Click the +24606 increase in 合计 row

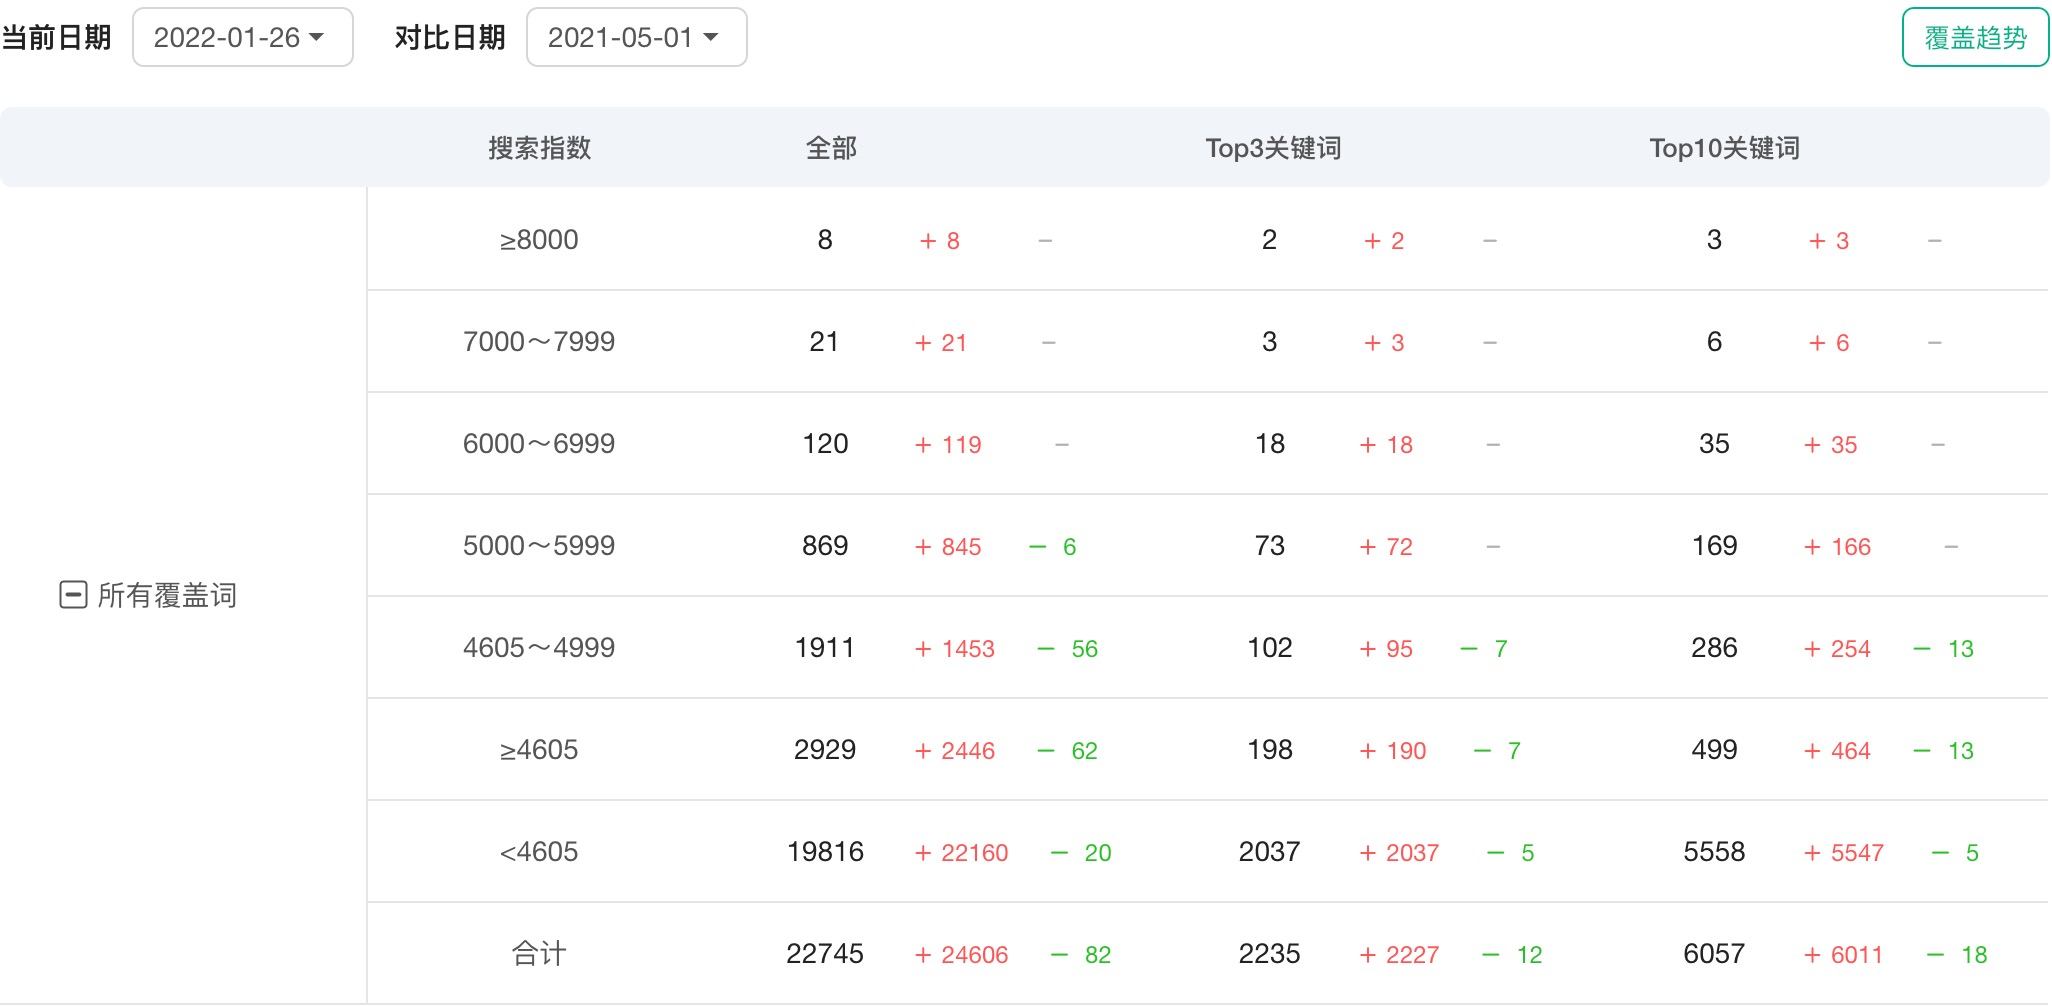click(x=961, y=955)
